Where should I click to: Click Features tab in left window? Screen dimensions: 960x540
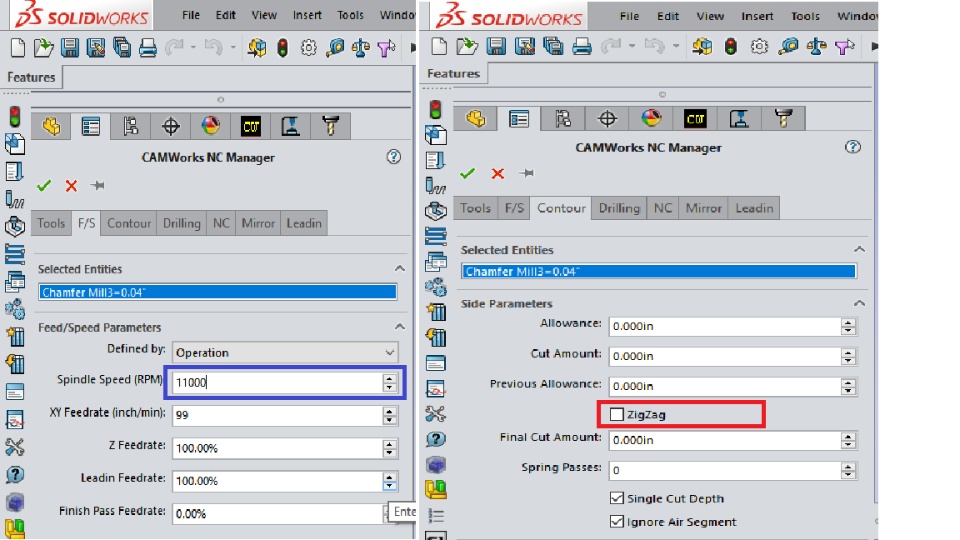pos(31,77)
